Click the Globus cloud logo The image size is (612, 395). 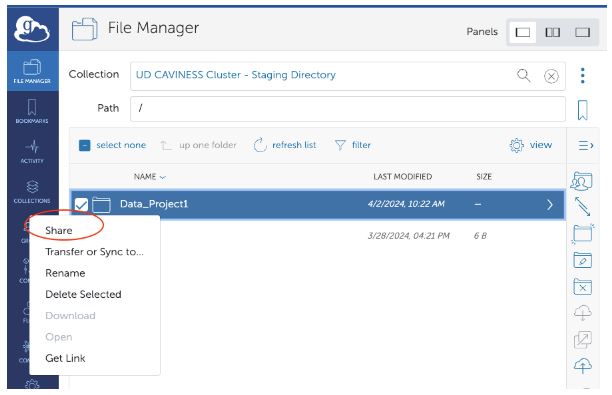point(32,29)
